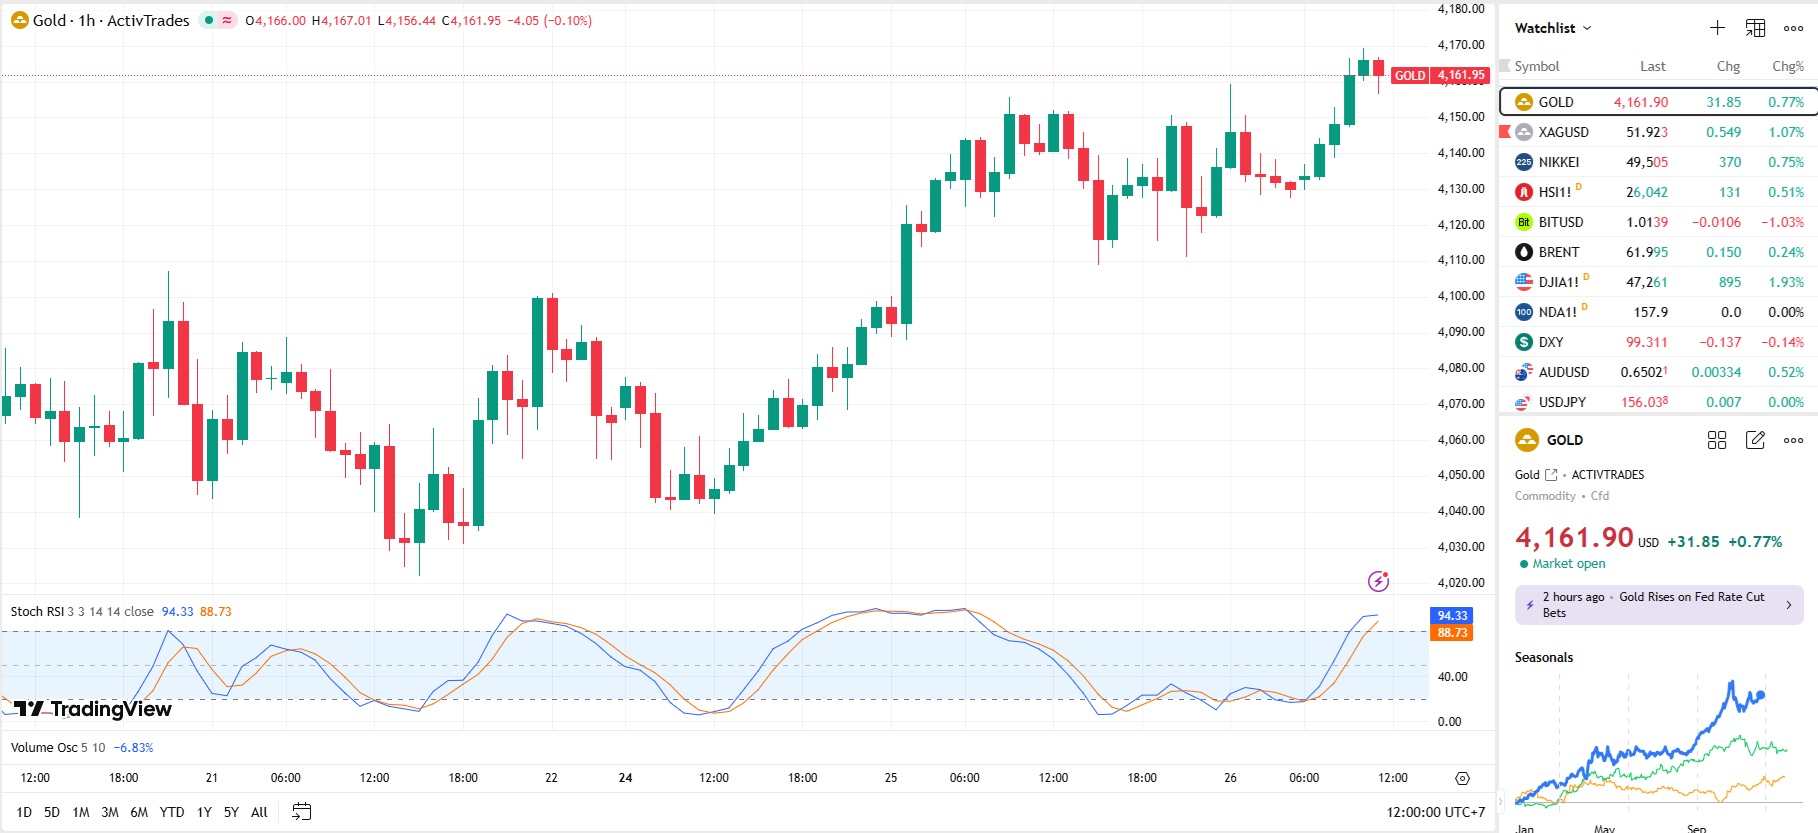This screenshot has height=833, width=1818.
Task: Open the watchlist three-dot options menu
Action: 1793,28
